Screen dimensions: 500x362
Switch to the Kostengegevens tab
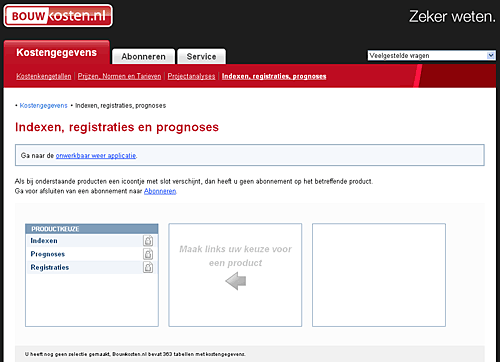pos(57,52)
